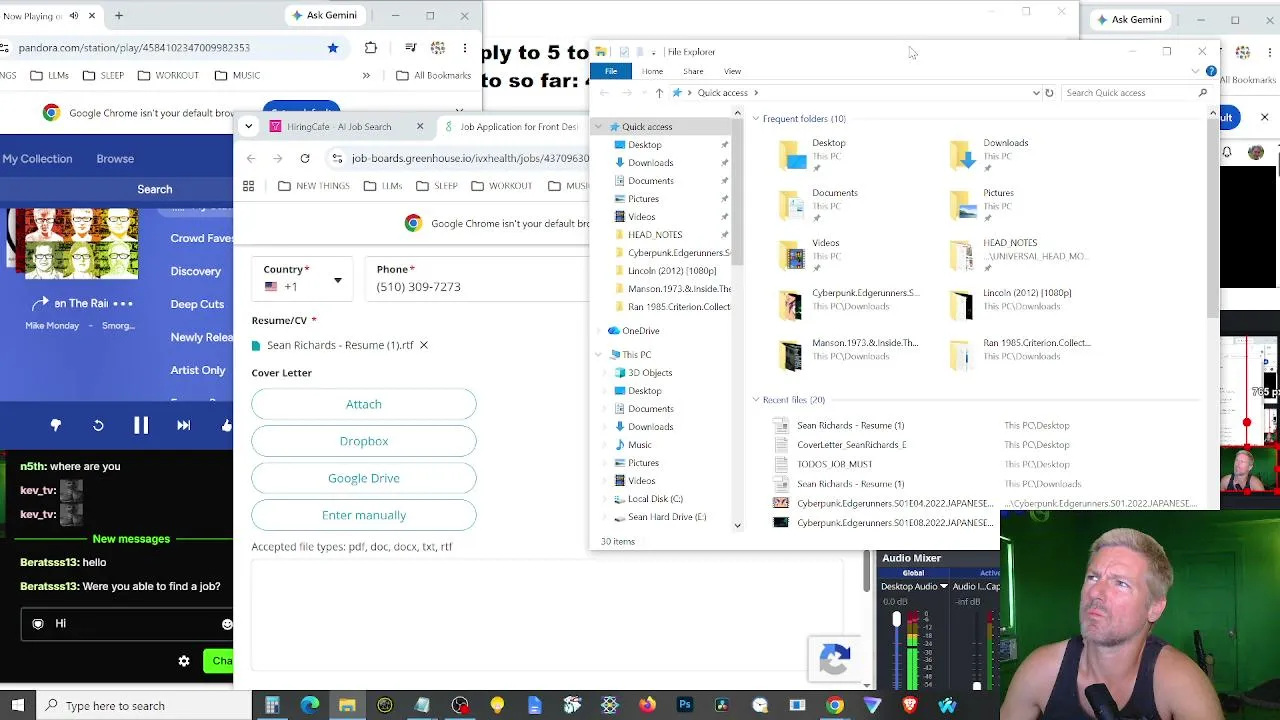Expand the OneDrive tree node
Screen dimensions: 1280x720
(x=601, y=331)
